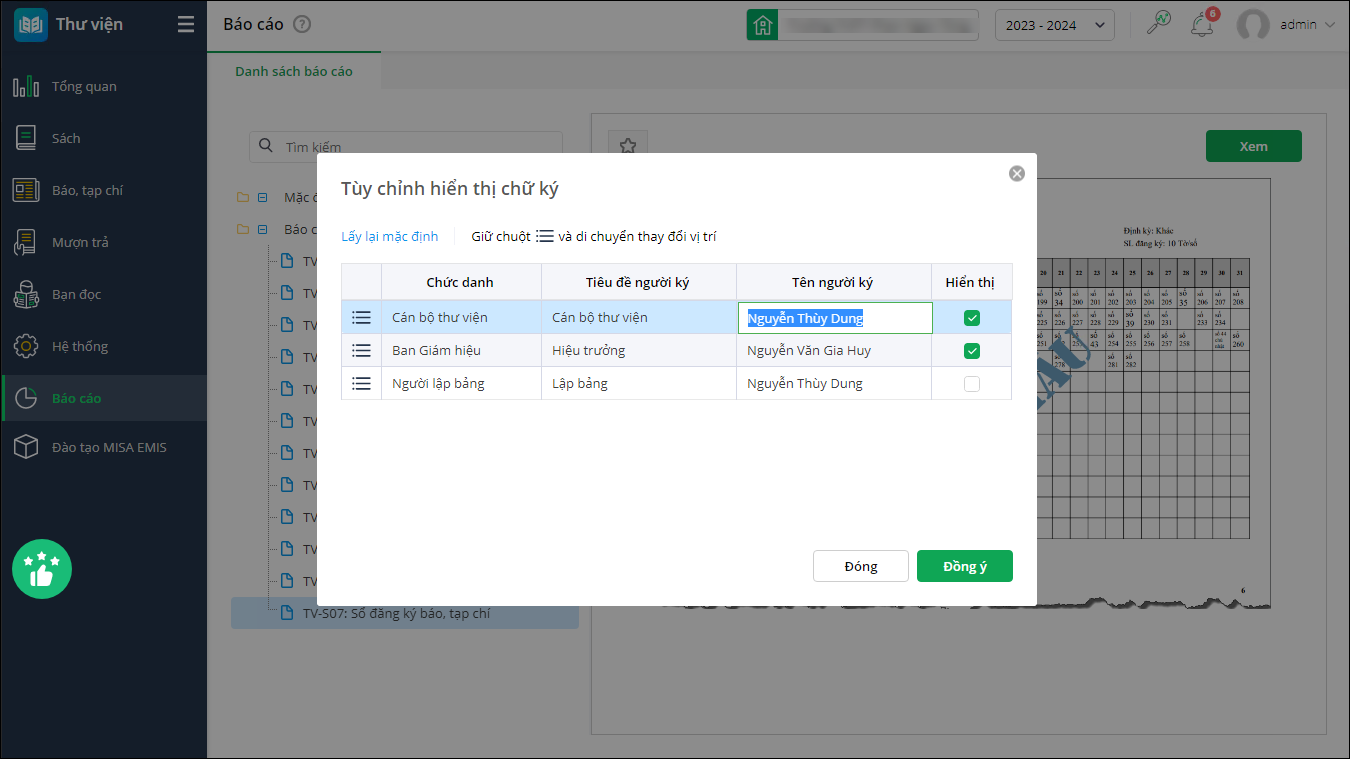
Task: Select TV-S07: Sổ đăng ký báo, tạp chí
Action: tap(405, 614)
